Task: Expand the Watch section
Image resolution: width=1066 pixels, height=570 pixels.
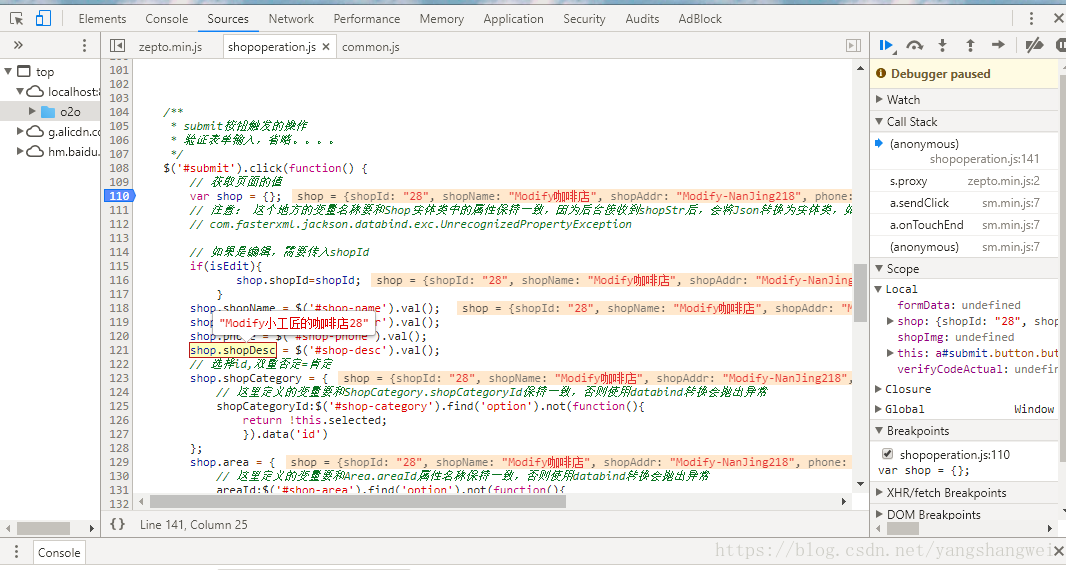Action: (903, 99)
